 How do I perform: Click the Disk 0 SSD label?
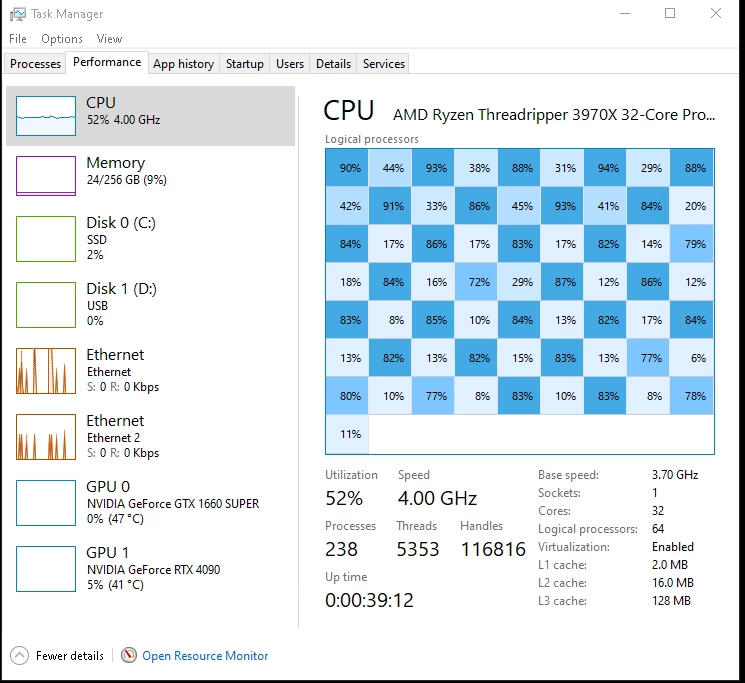(x=97, y=239)
